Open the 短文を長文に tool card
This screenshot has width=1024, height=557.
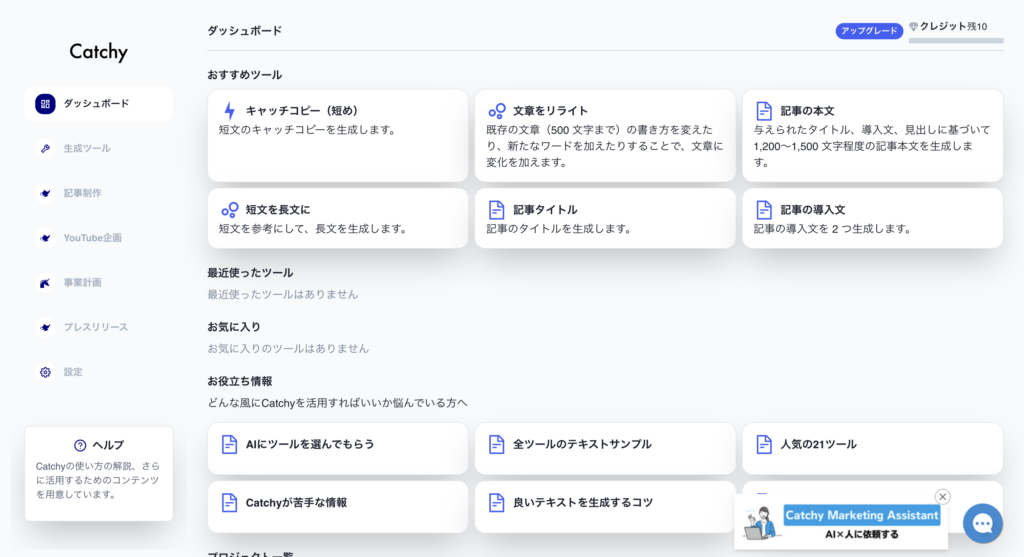[338, 218]
